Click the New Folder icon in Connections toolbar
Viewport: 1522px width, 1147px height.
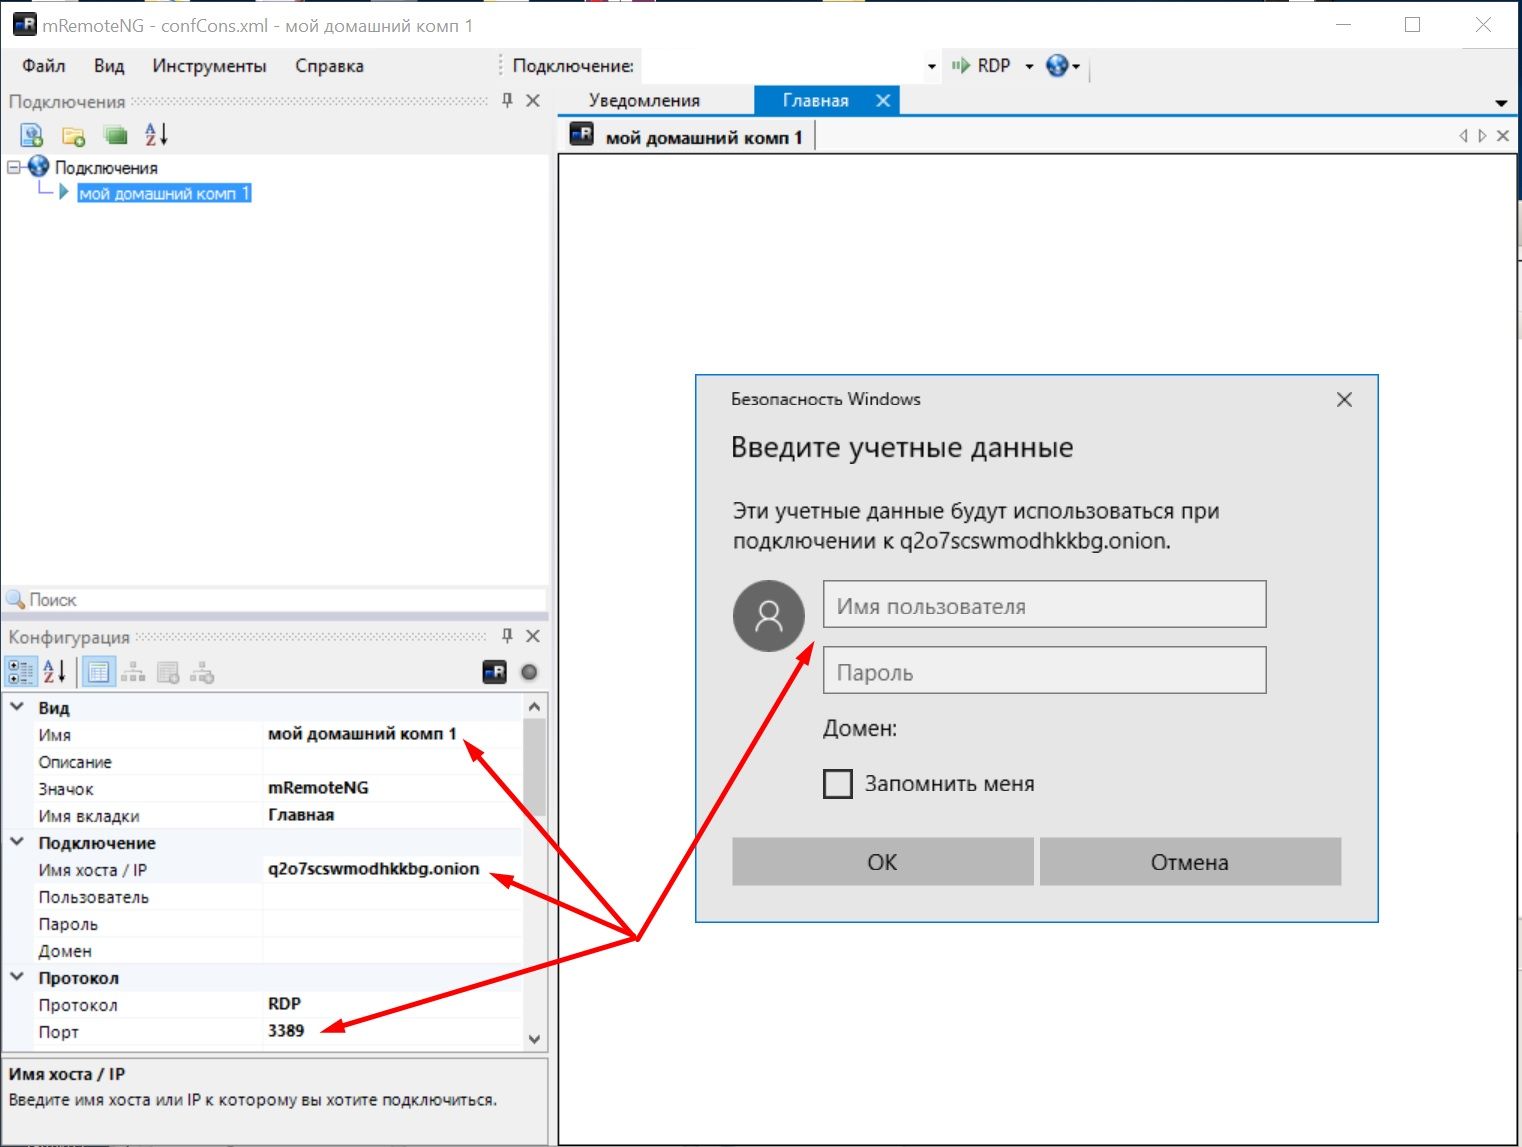[x=73, y=135]
